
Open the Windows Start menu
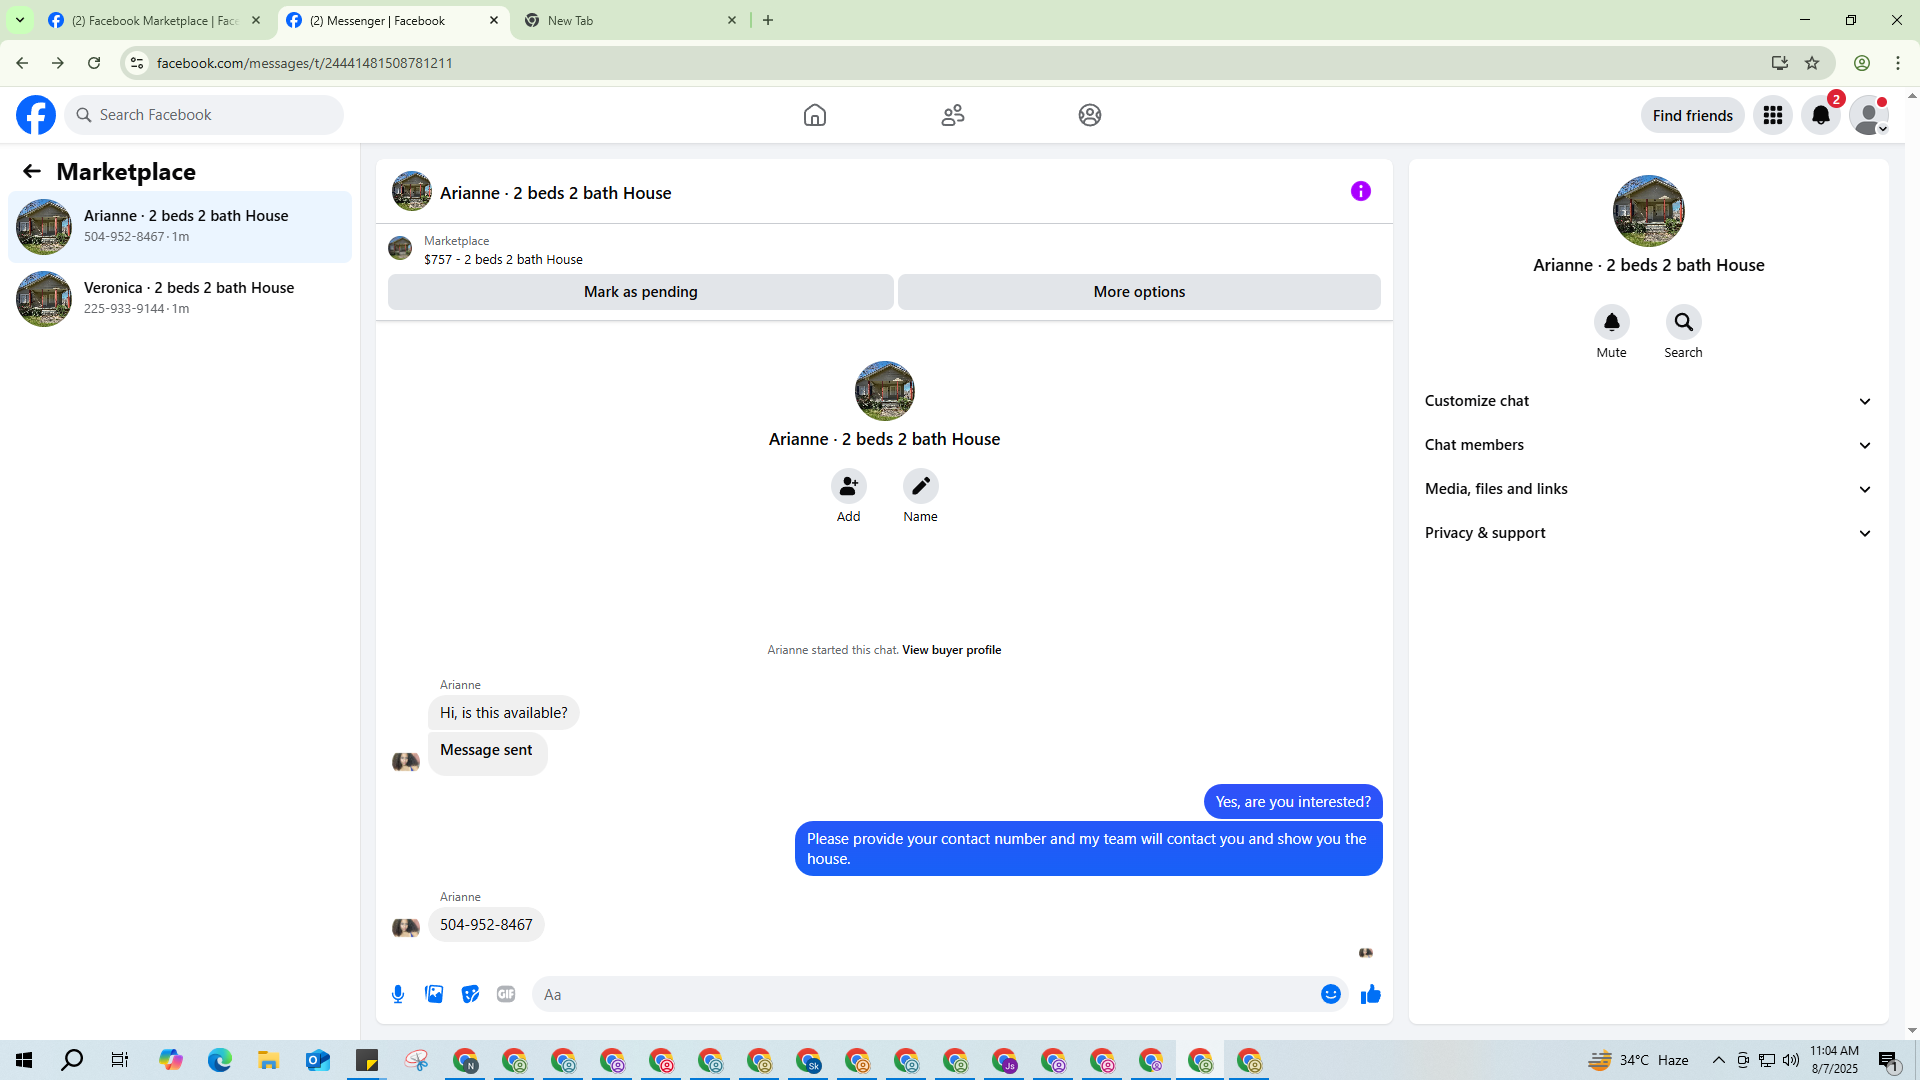click(24, 1060)
